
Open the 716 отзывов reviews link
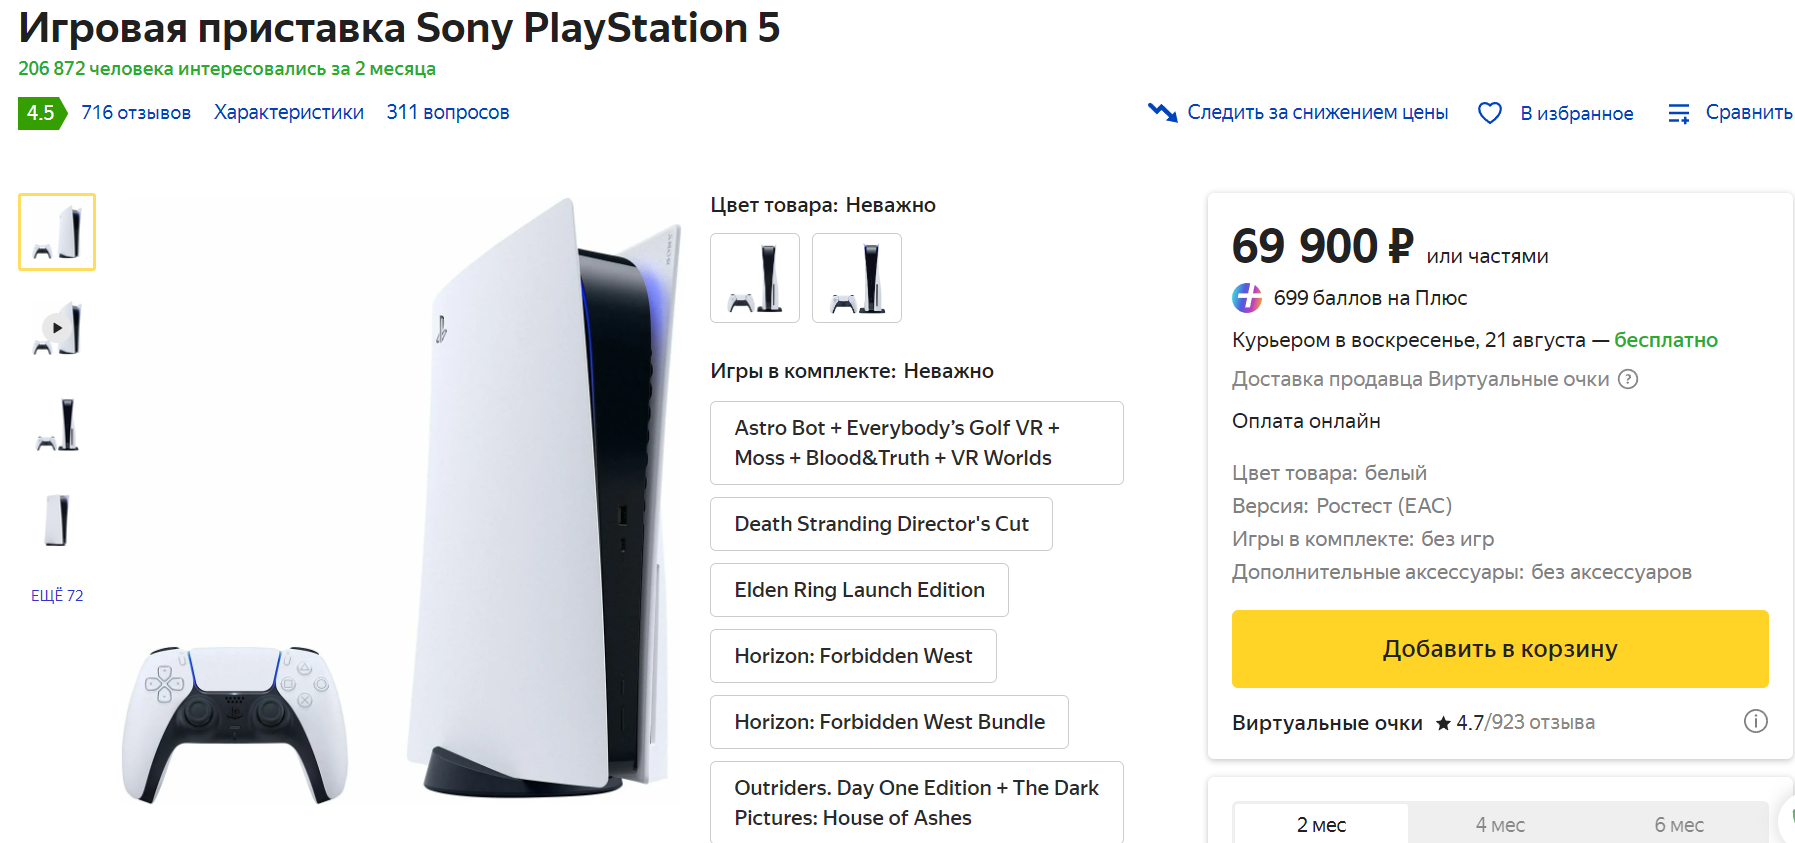point(136,113)
